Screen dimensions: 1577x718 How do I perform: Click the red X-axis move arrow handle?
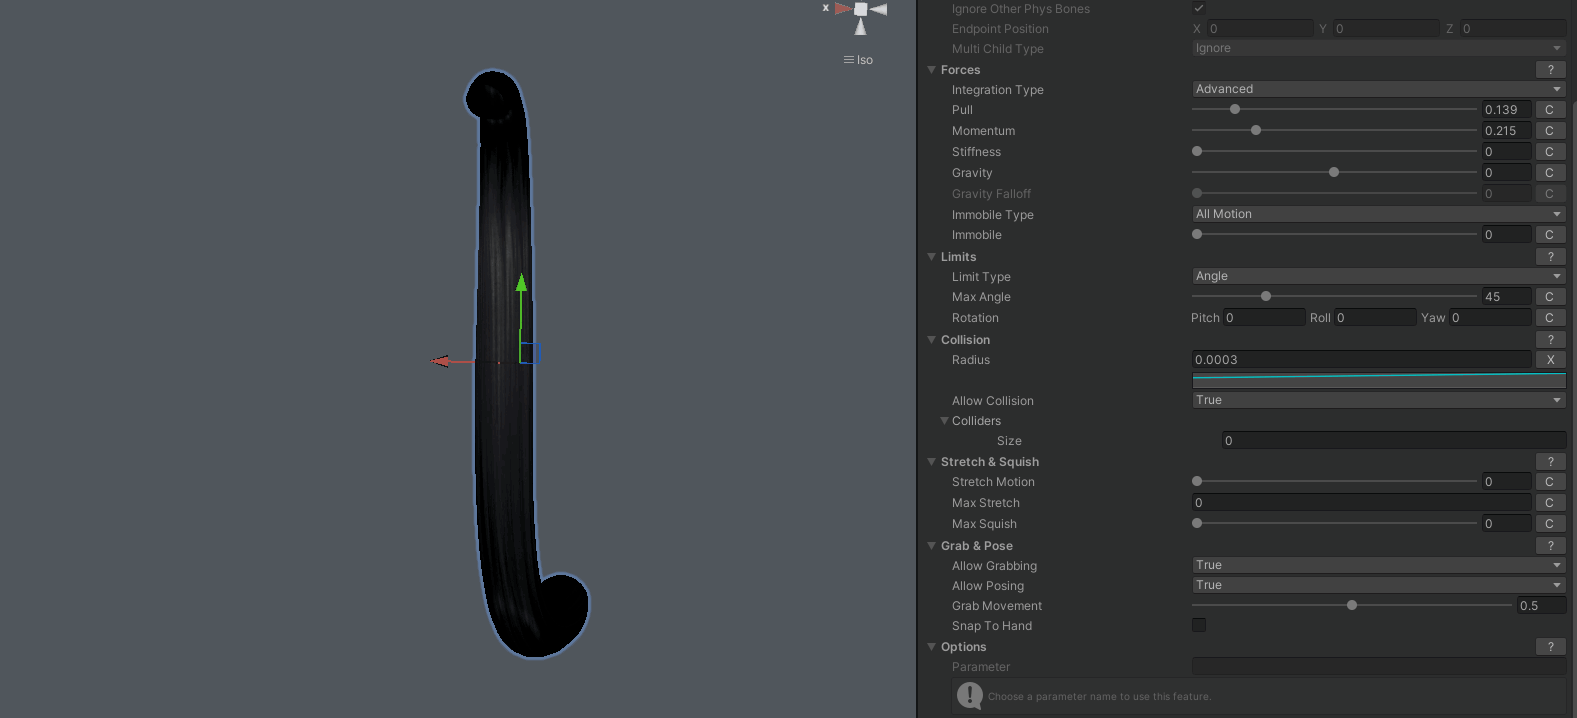[440, 361]
